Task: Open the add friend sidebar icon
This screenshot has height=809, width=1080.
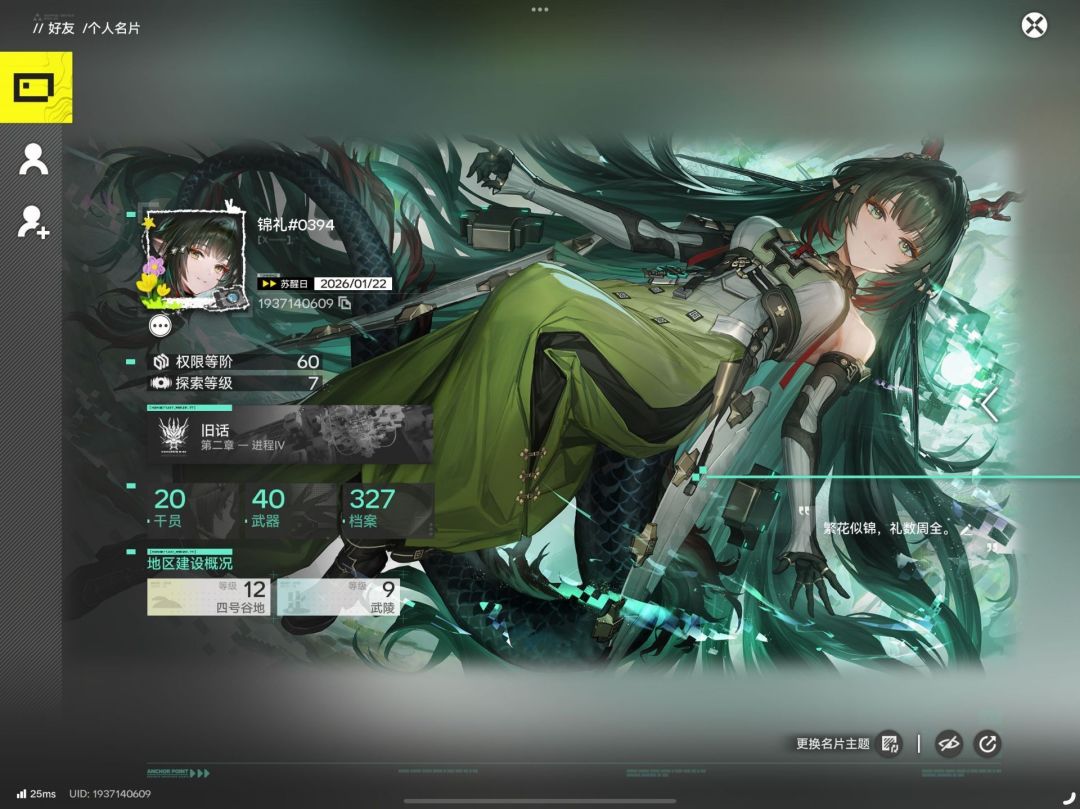Action: [33, 222]
